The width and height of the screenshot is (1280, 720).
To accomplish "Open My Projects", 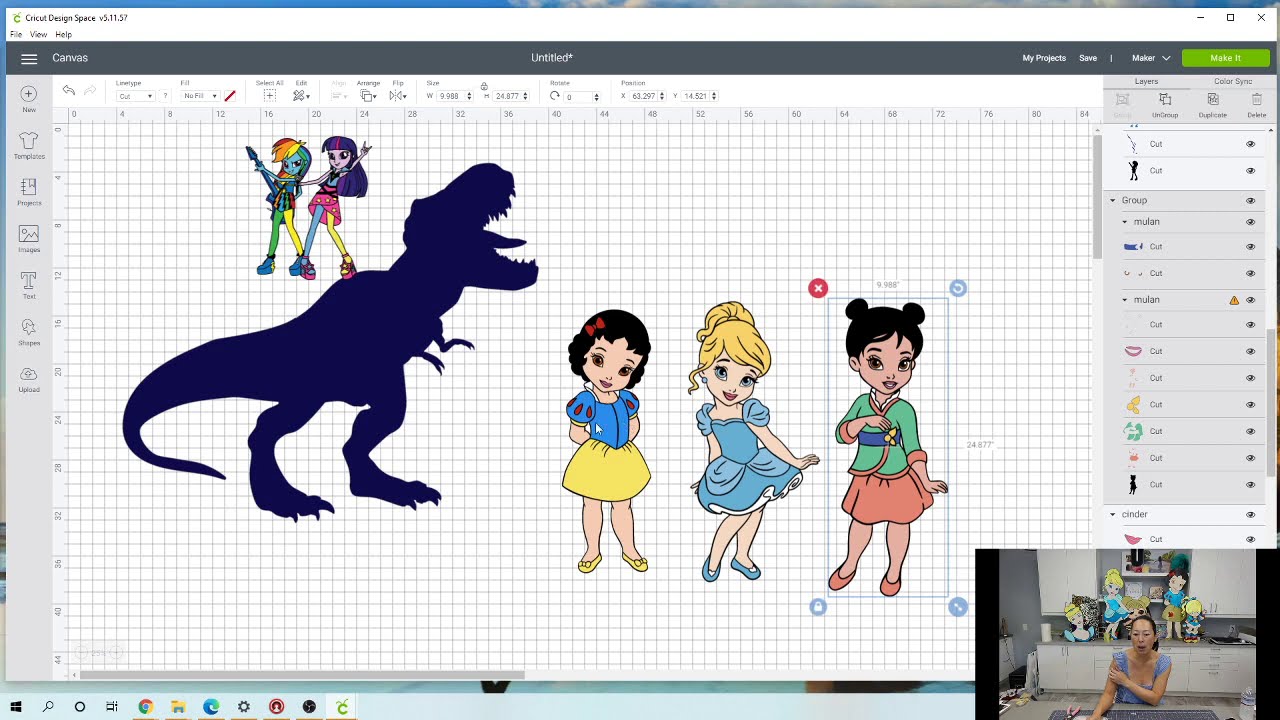I will pyautogui.click(x=1044, y=58).
